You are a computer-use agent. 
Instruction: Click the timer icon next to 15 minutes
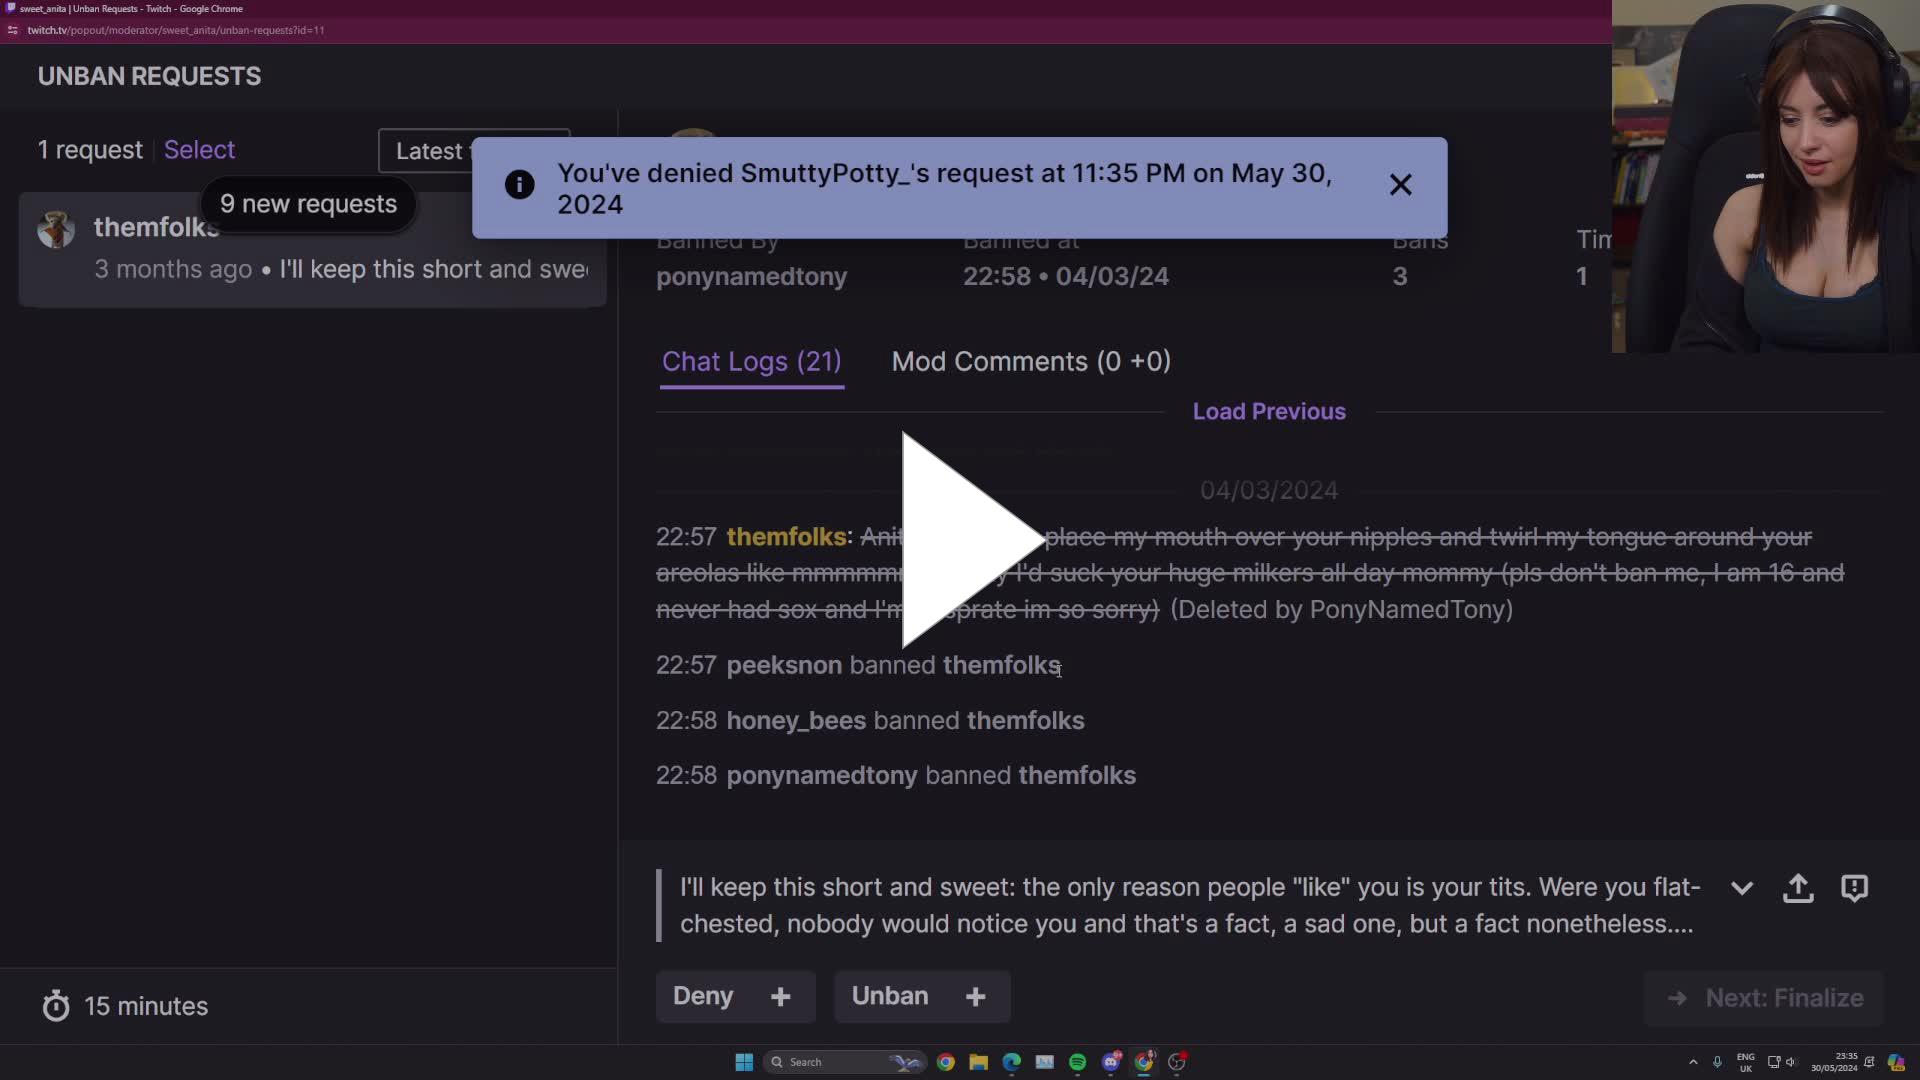pos(56,1006)
